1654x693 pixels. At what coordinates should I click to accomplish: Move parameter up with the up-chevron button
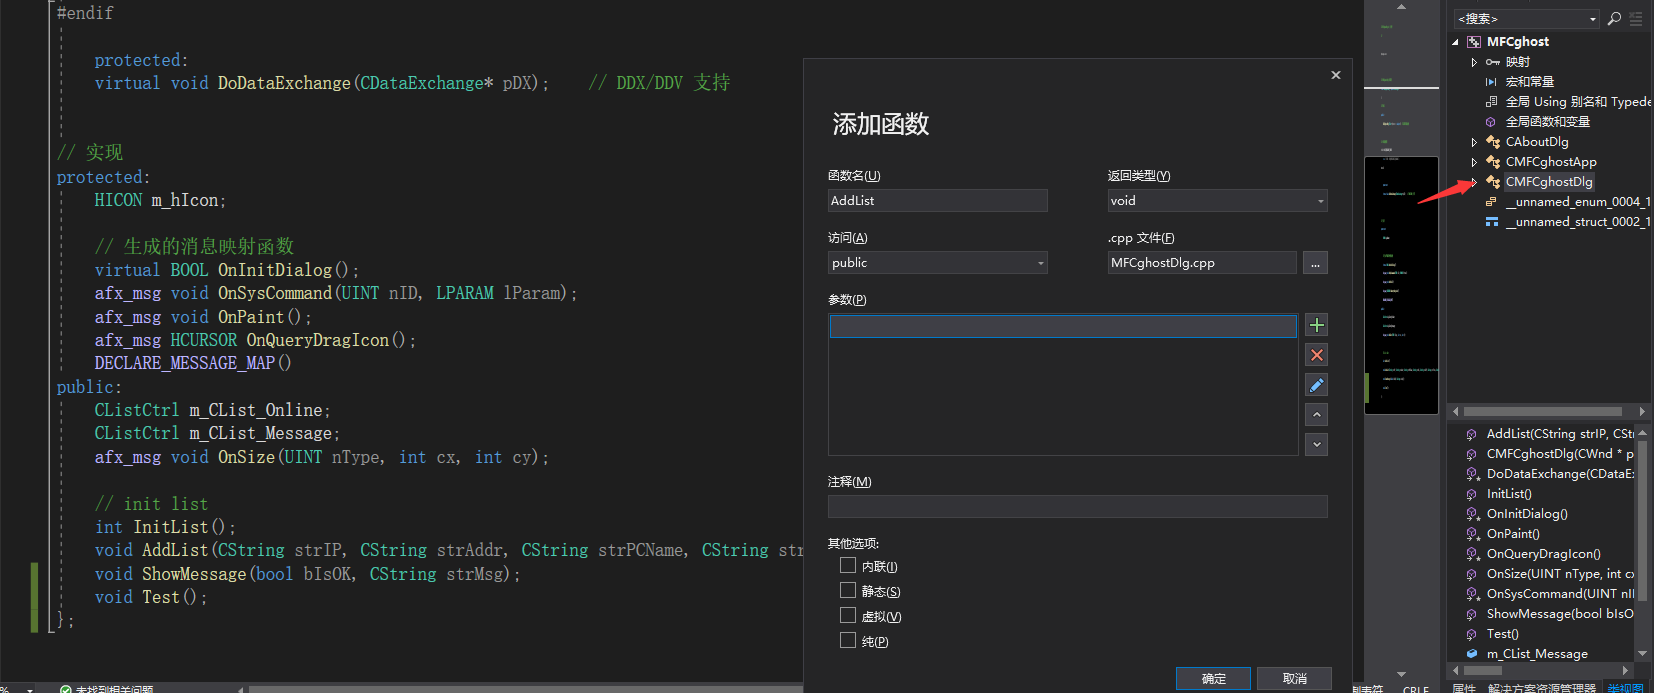1317,415
